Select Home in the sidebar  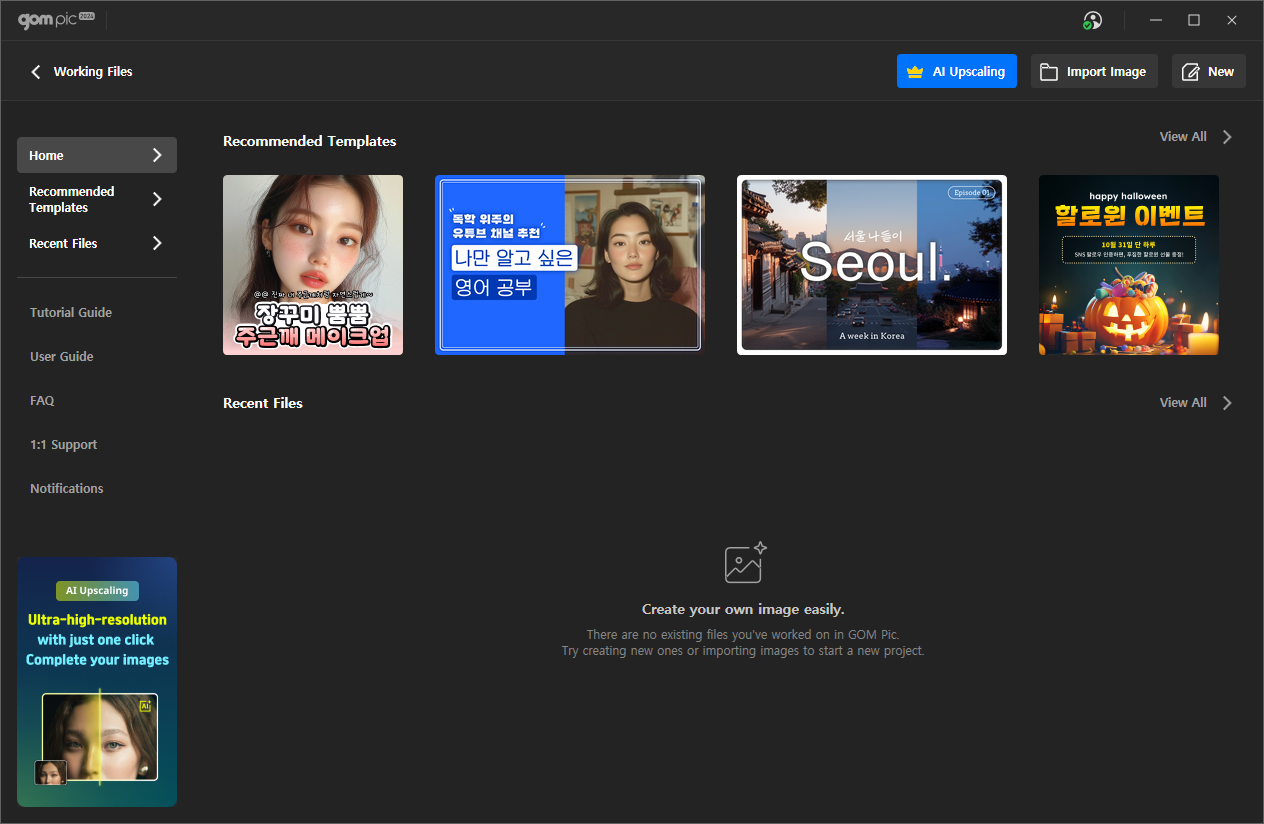tap(96, 155)
